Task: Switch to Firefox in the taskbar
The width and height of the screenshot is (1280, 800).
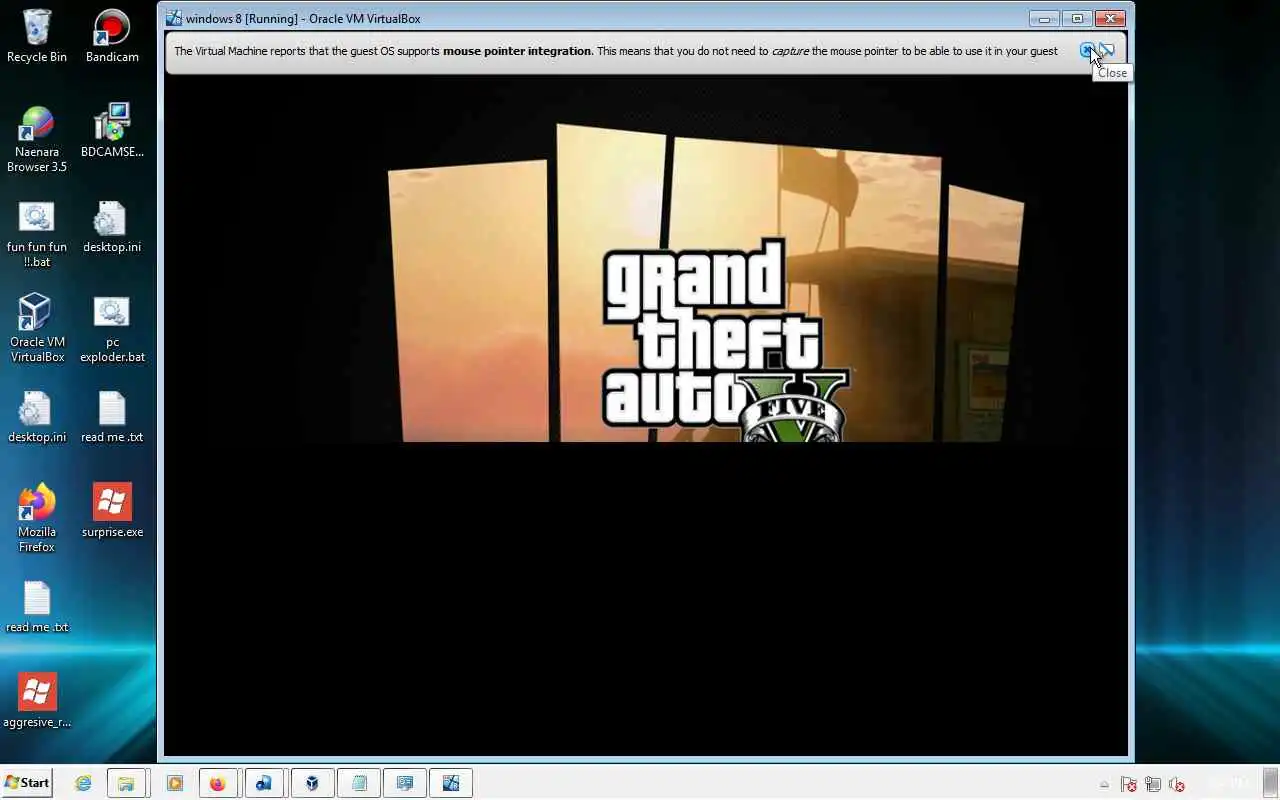Action: pyautogui.click(x=217, y=783)
